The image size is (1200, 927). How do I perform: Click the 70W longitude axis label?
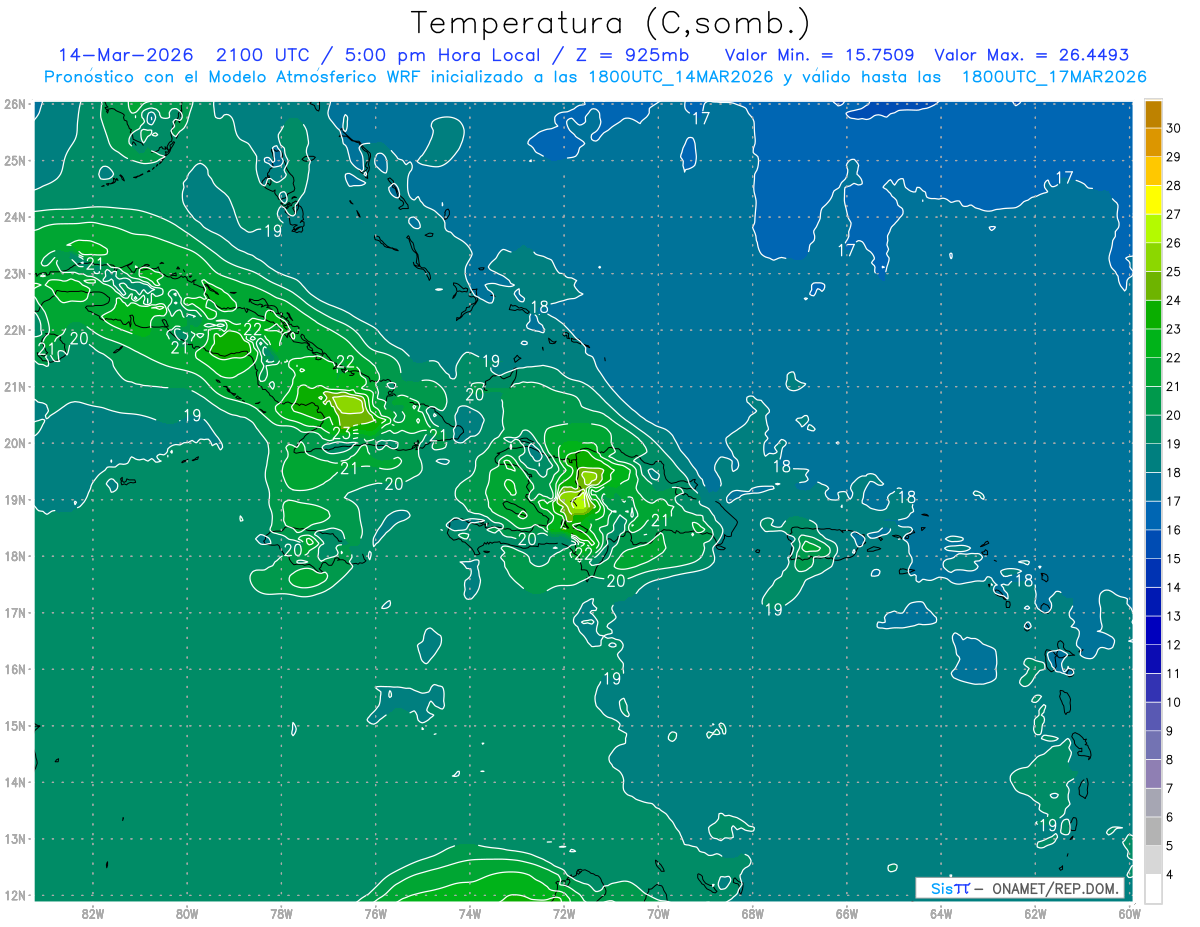658,912
